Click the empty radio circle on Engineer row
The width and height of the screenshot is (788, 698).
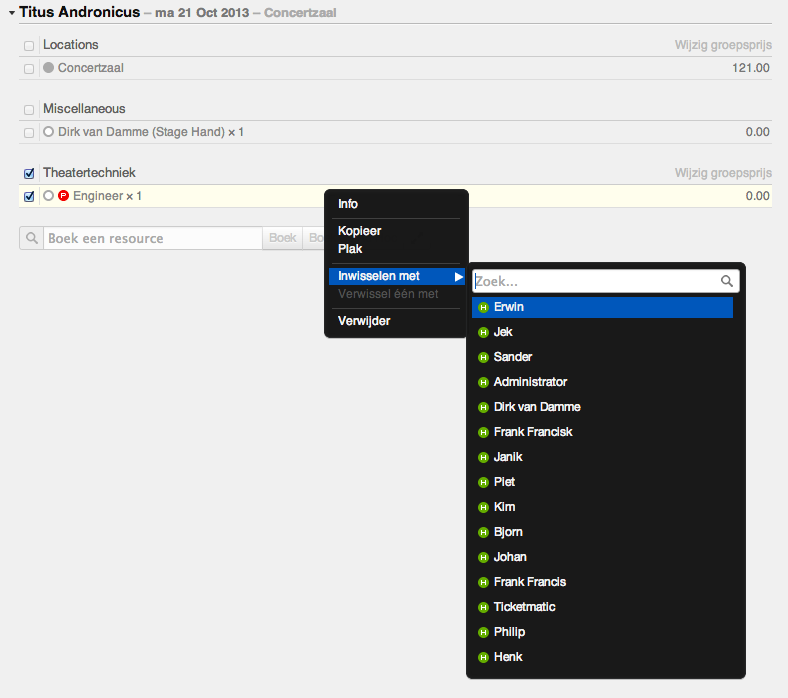48,197
